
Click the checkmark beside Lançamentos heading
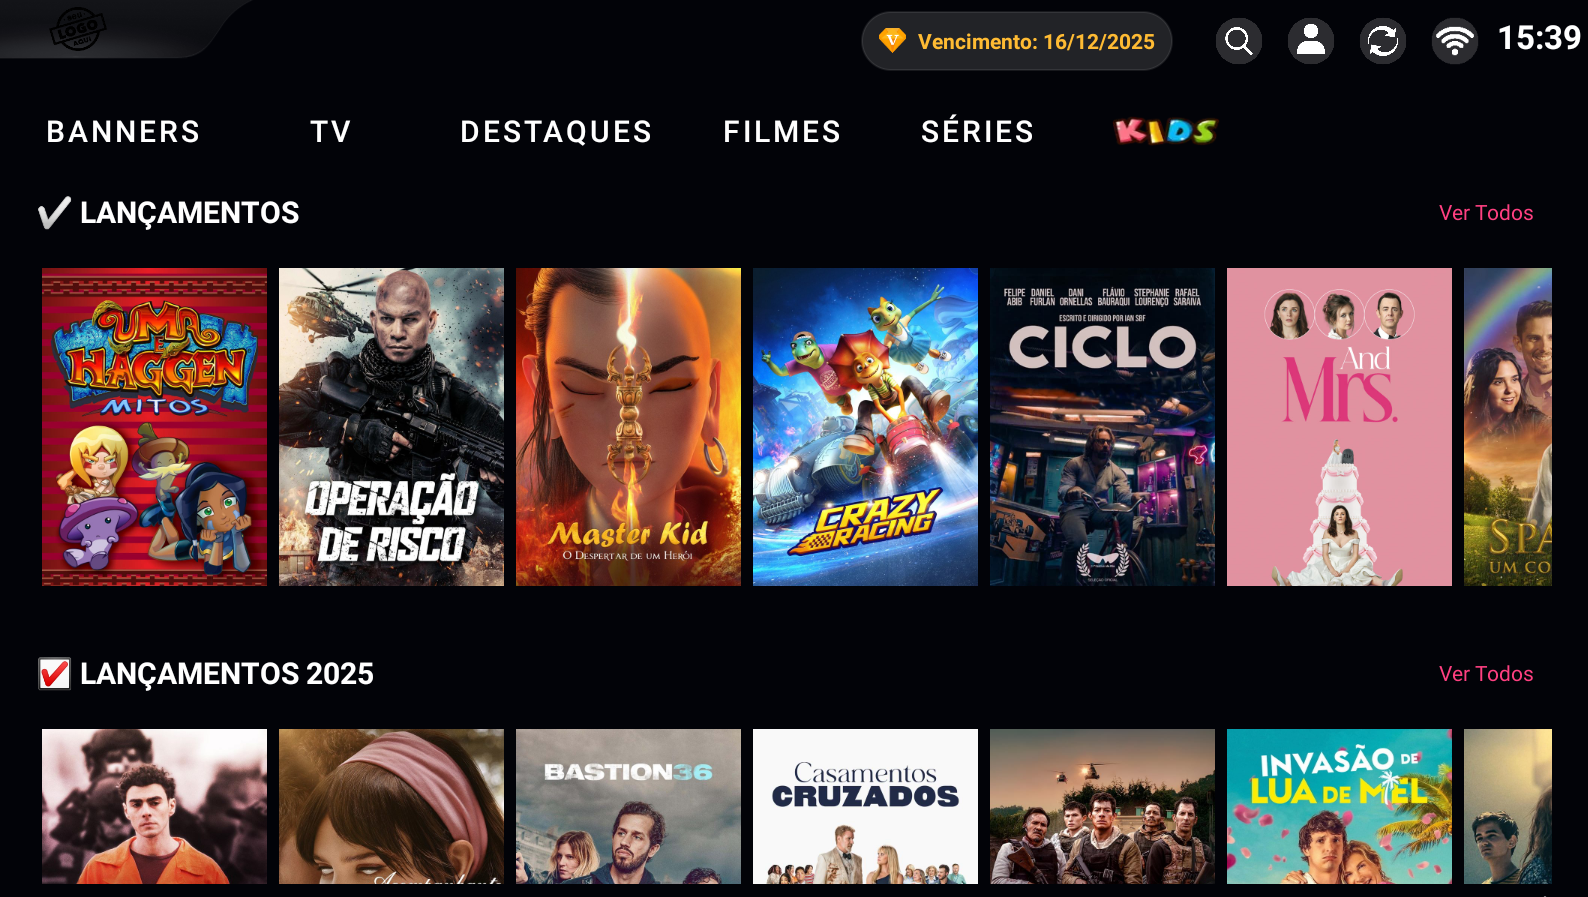click(54, 213)
